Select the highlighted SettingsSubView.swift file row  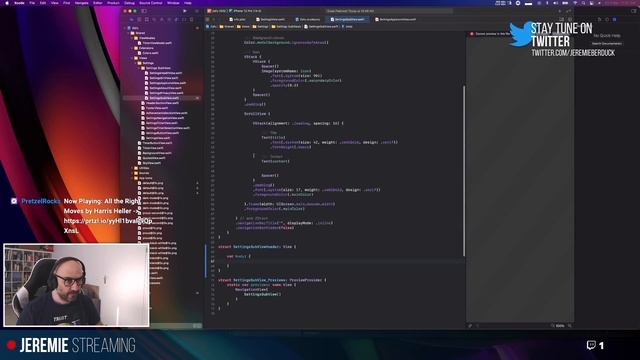[162, 98]
